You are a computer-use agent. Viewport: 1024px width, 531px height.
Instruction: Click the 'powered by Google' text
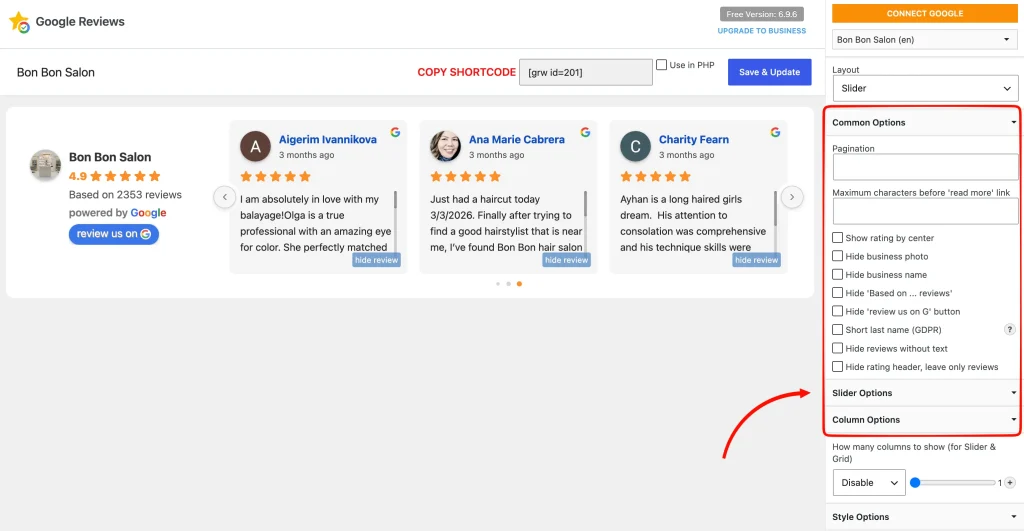coord(118,212)
